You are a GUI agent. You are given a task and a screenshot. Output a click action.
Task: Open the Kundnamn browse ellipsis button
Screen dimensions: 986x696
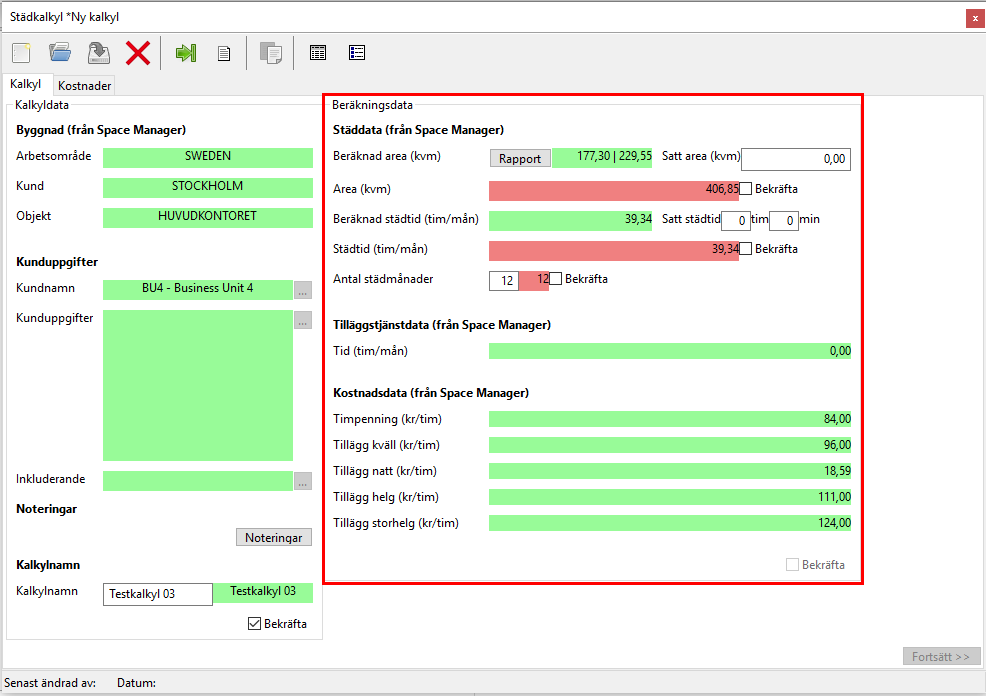[303, 290]
